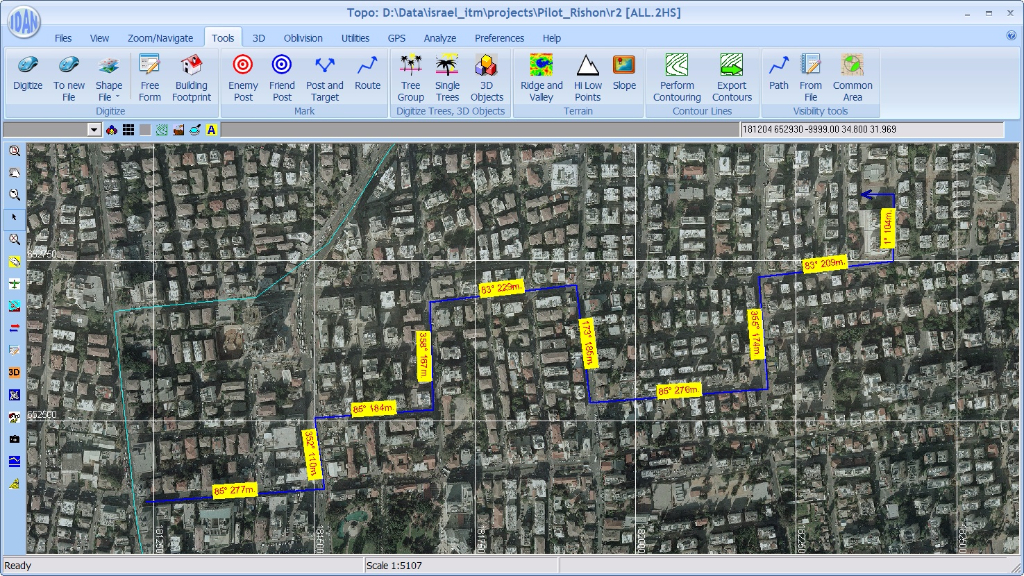This screenshot has width=1024, height=576.
Task: Click the 3D button in left sidebar
Action: [x=14, y=372]
